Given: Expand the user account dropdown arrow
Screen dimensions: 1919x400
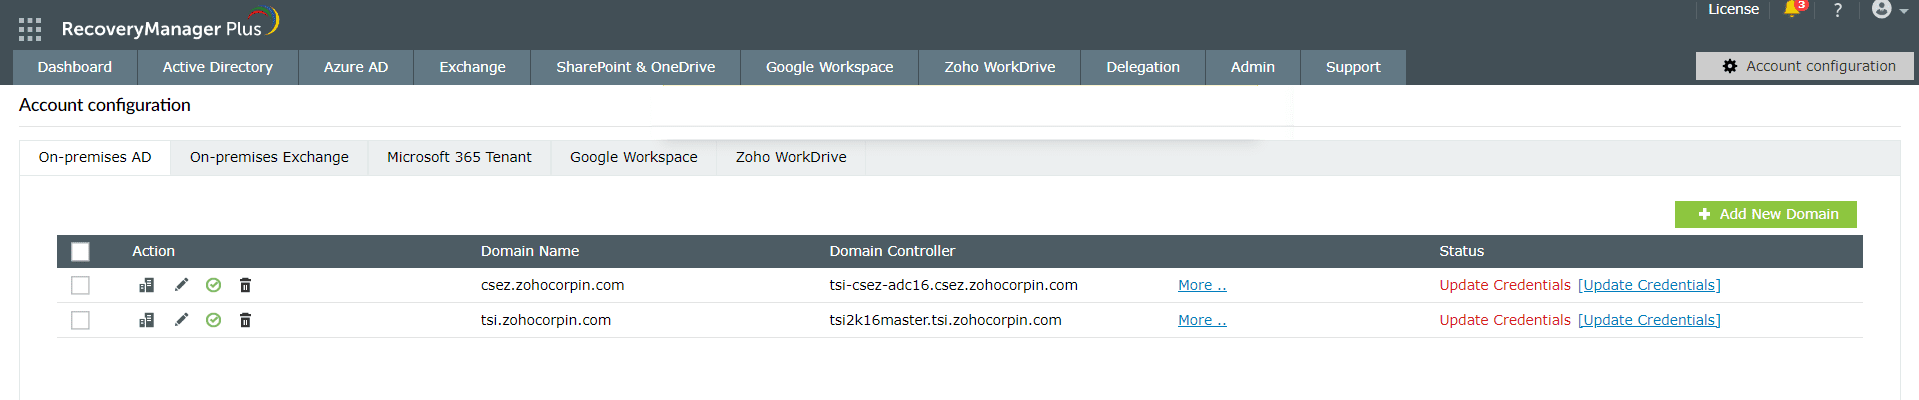Looking at the screenshot, I should point(1904,11).
